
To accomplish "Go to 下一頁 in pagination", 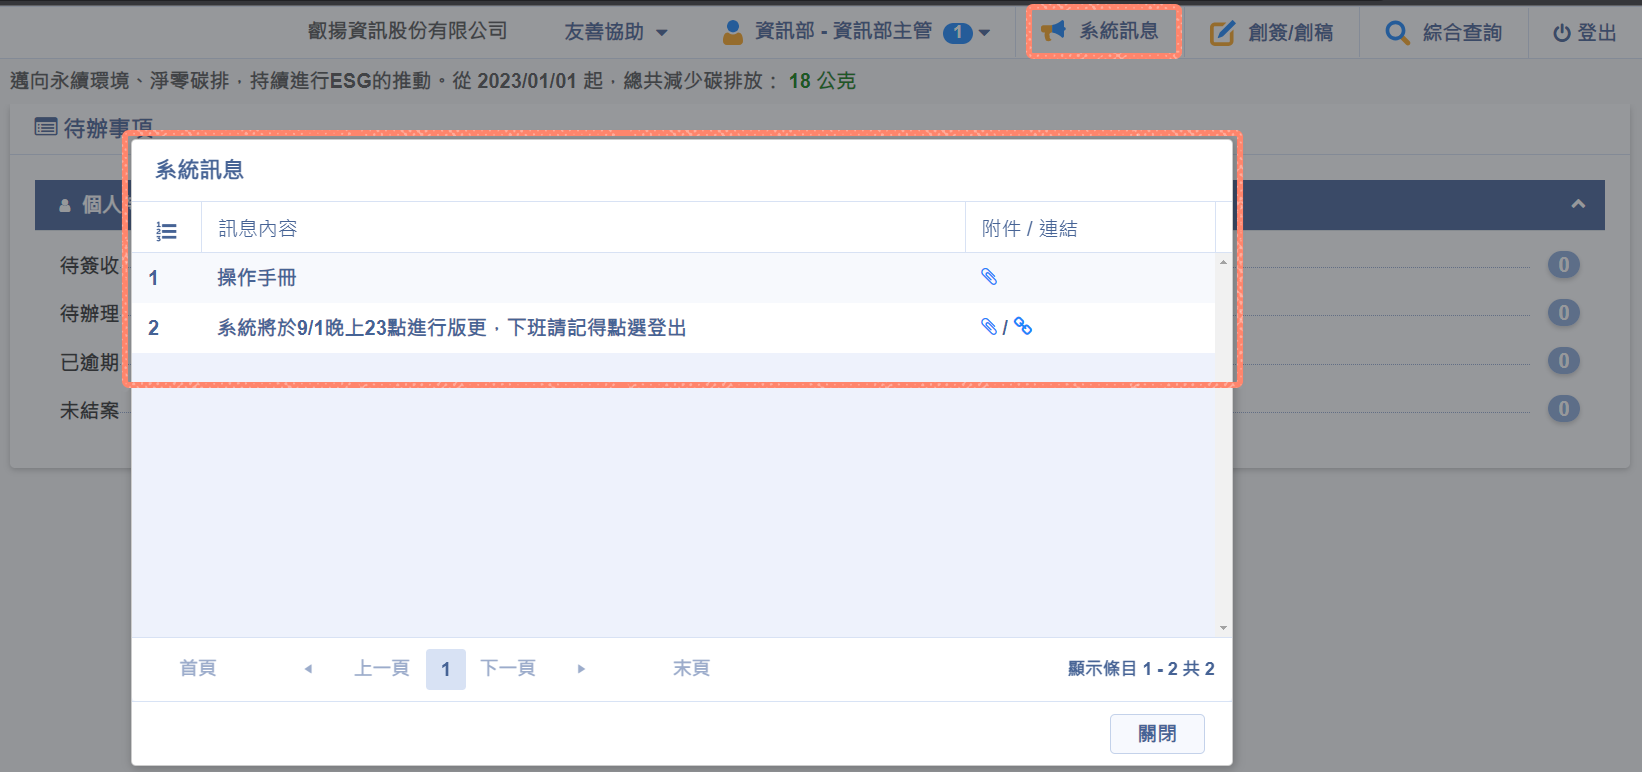I will (x=508, y=668).
